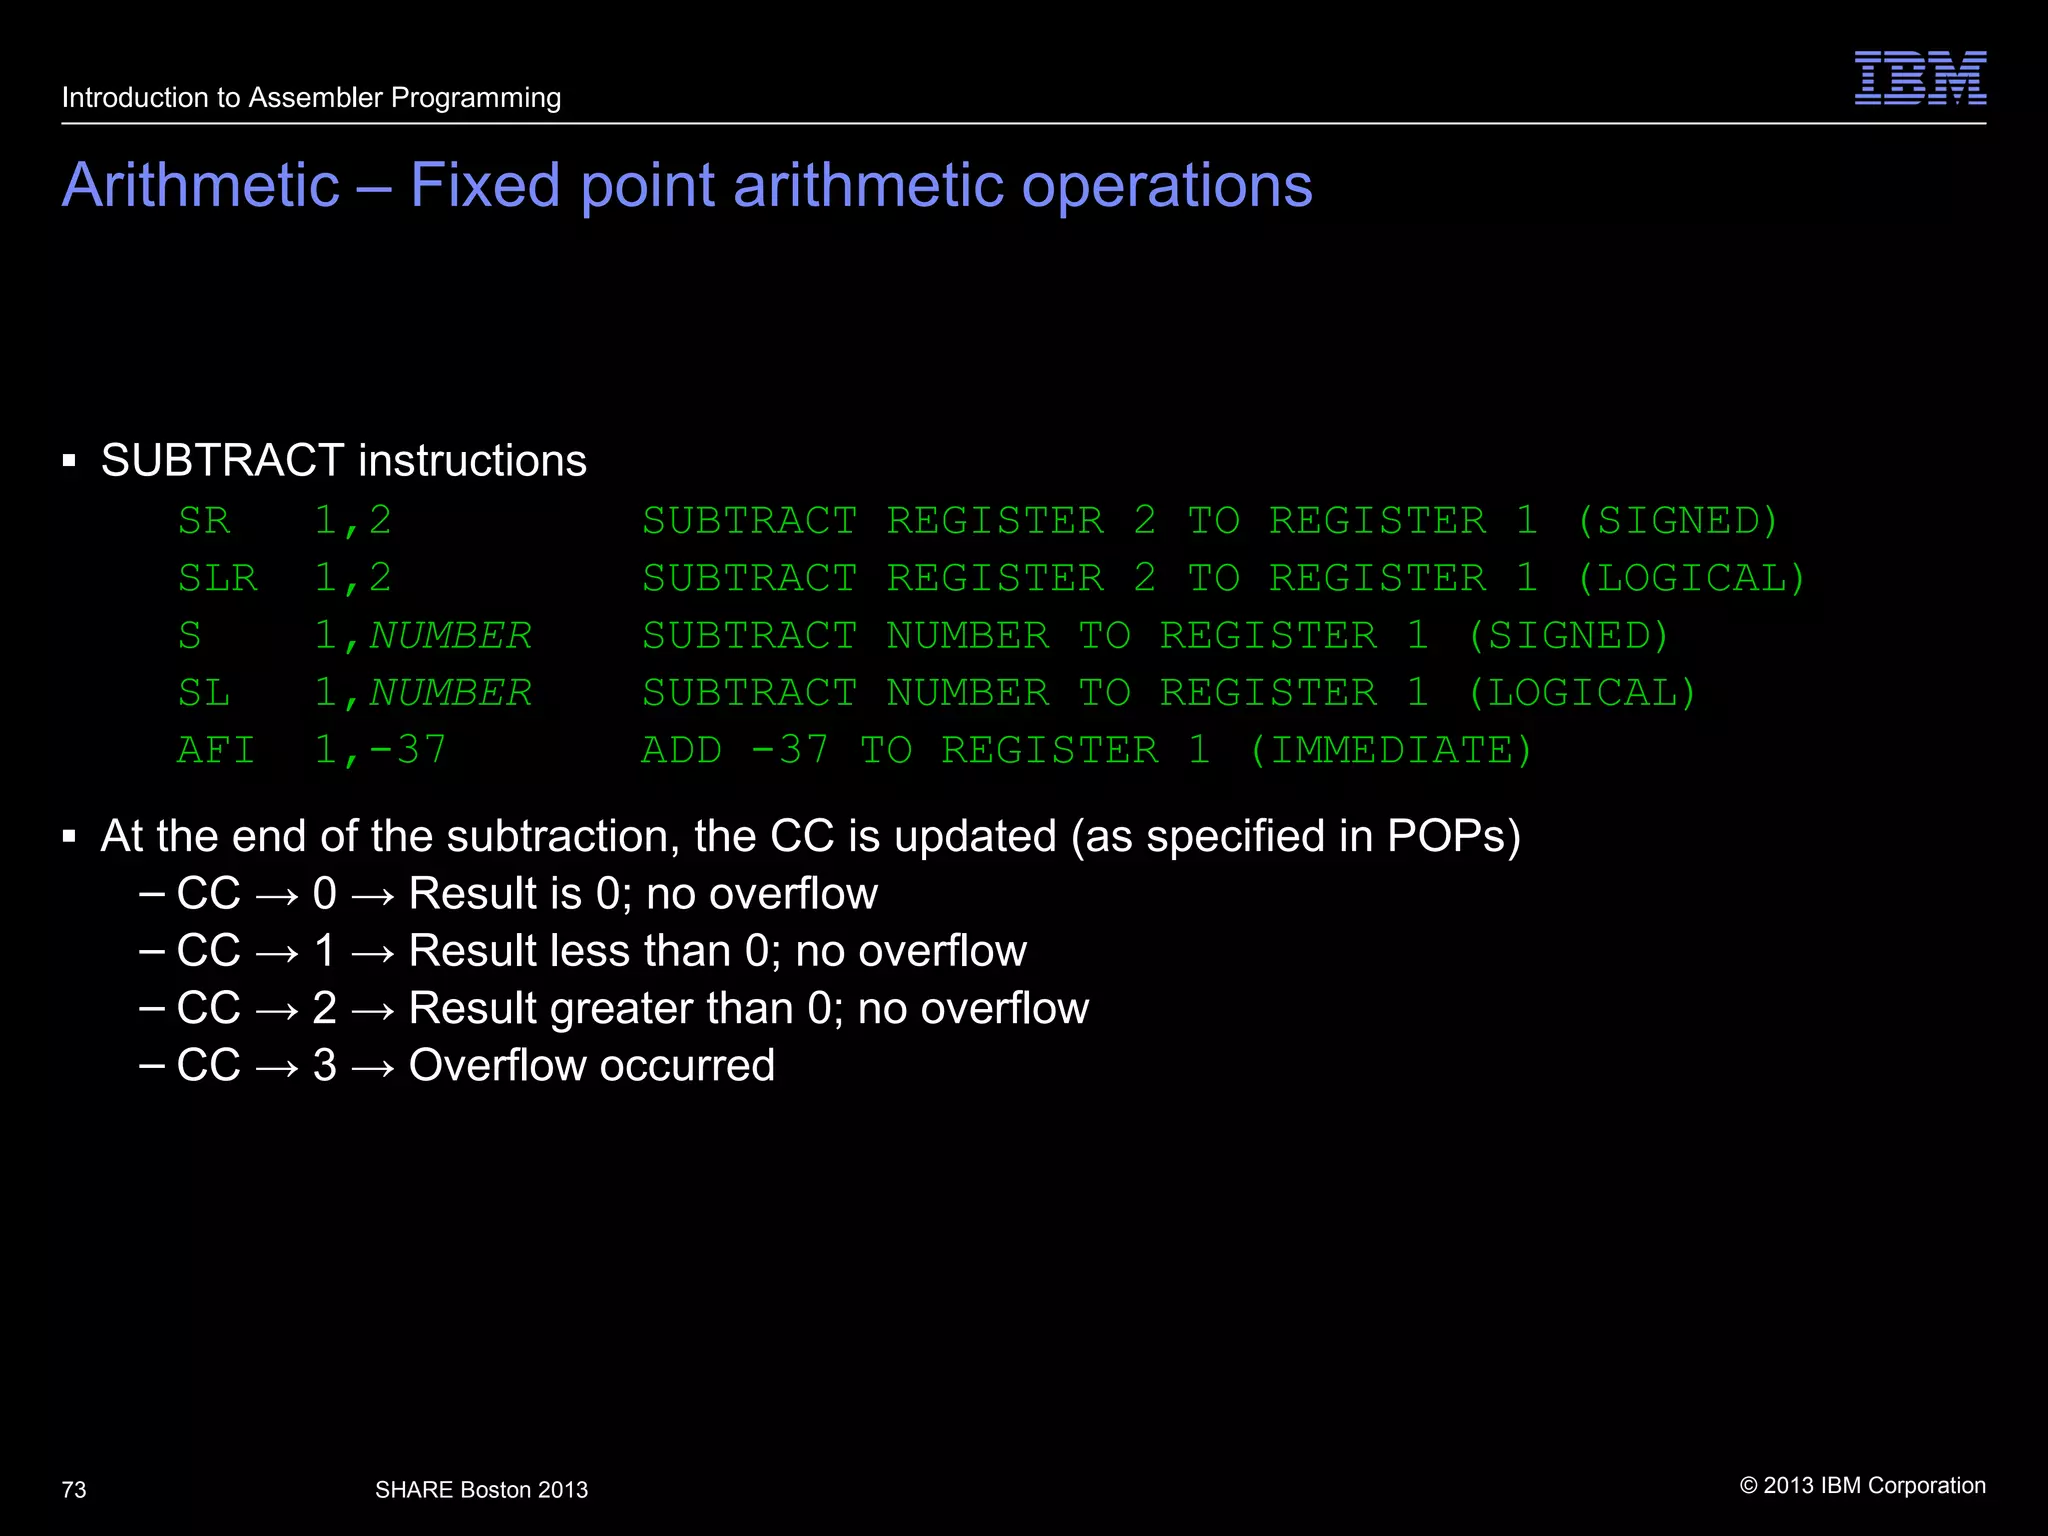Select the SR 1,2 instruction line
This screenshot has height=1536, width=2048.
pos(284,521)
